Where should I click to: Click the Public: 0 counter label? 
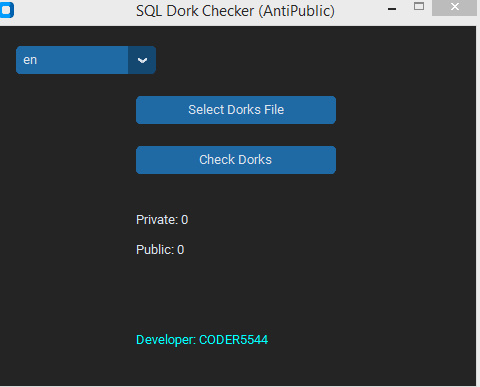click(160, 250)
